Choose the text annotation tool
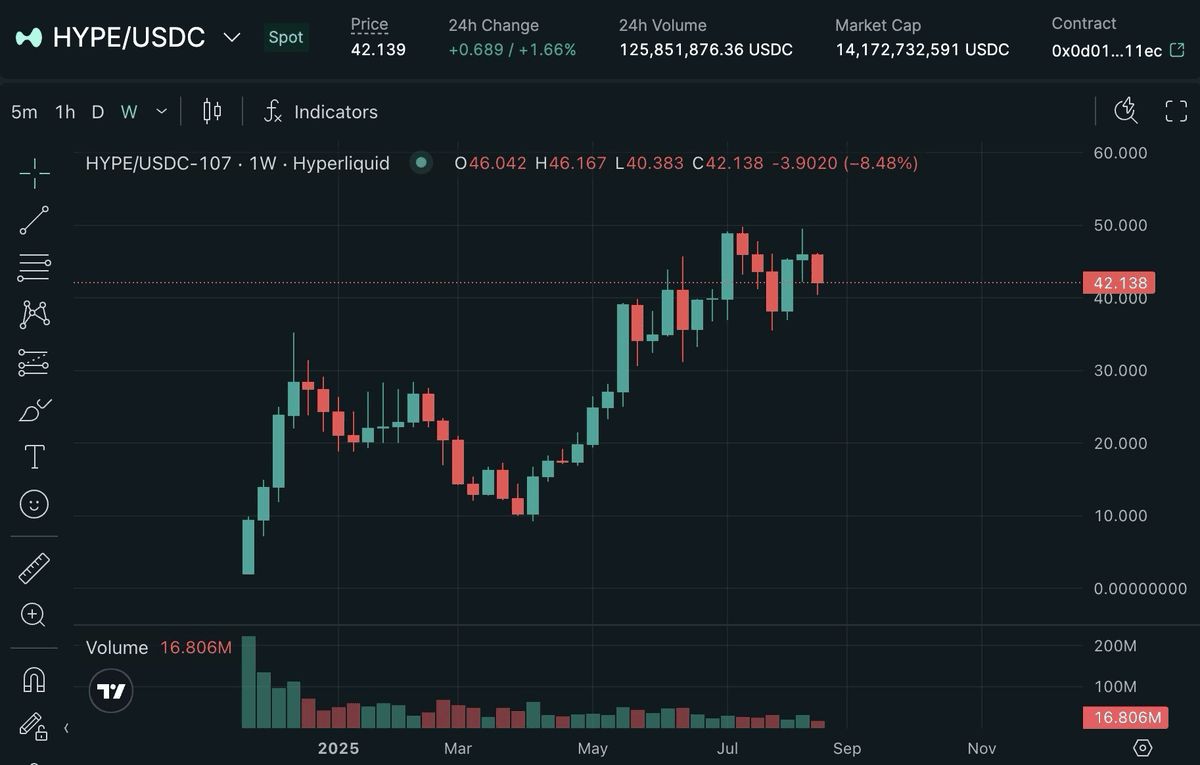This screenshot has width=1200, height=765. pos(34,457)
